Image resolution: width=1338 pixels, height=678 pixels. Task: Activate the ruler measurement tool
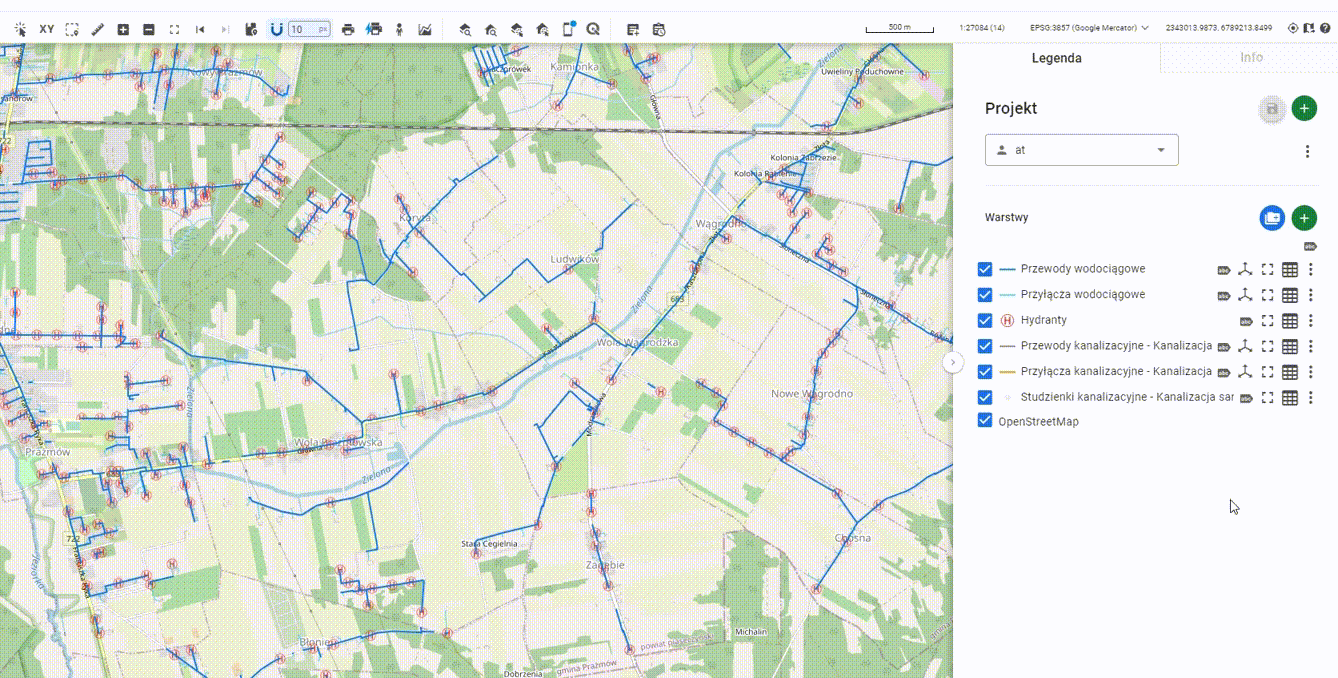click(97, 29)
